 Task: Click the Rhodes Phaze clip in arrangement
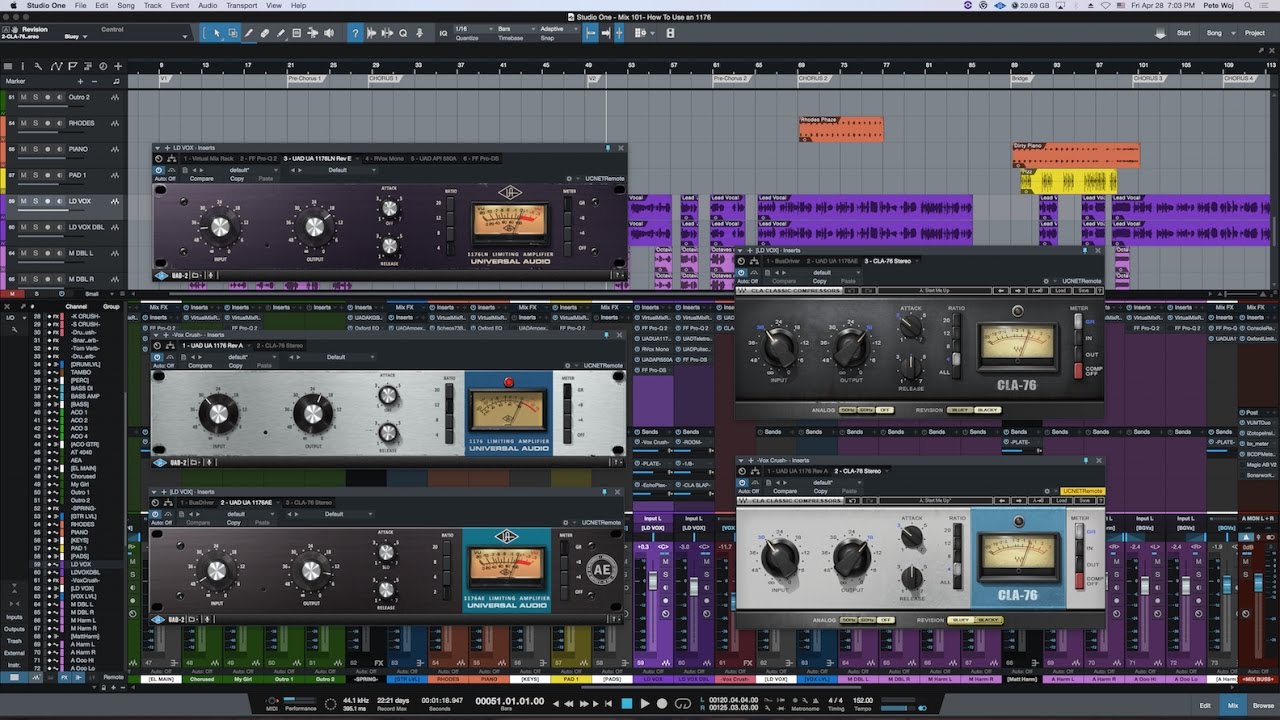click(x=841, y=129)
